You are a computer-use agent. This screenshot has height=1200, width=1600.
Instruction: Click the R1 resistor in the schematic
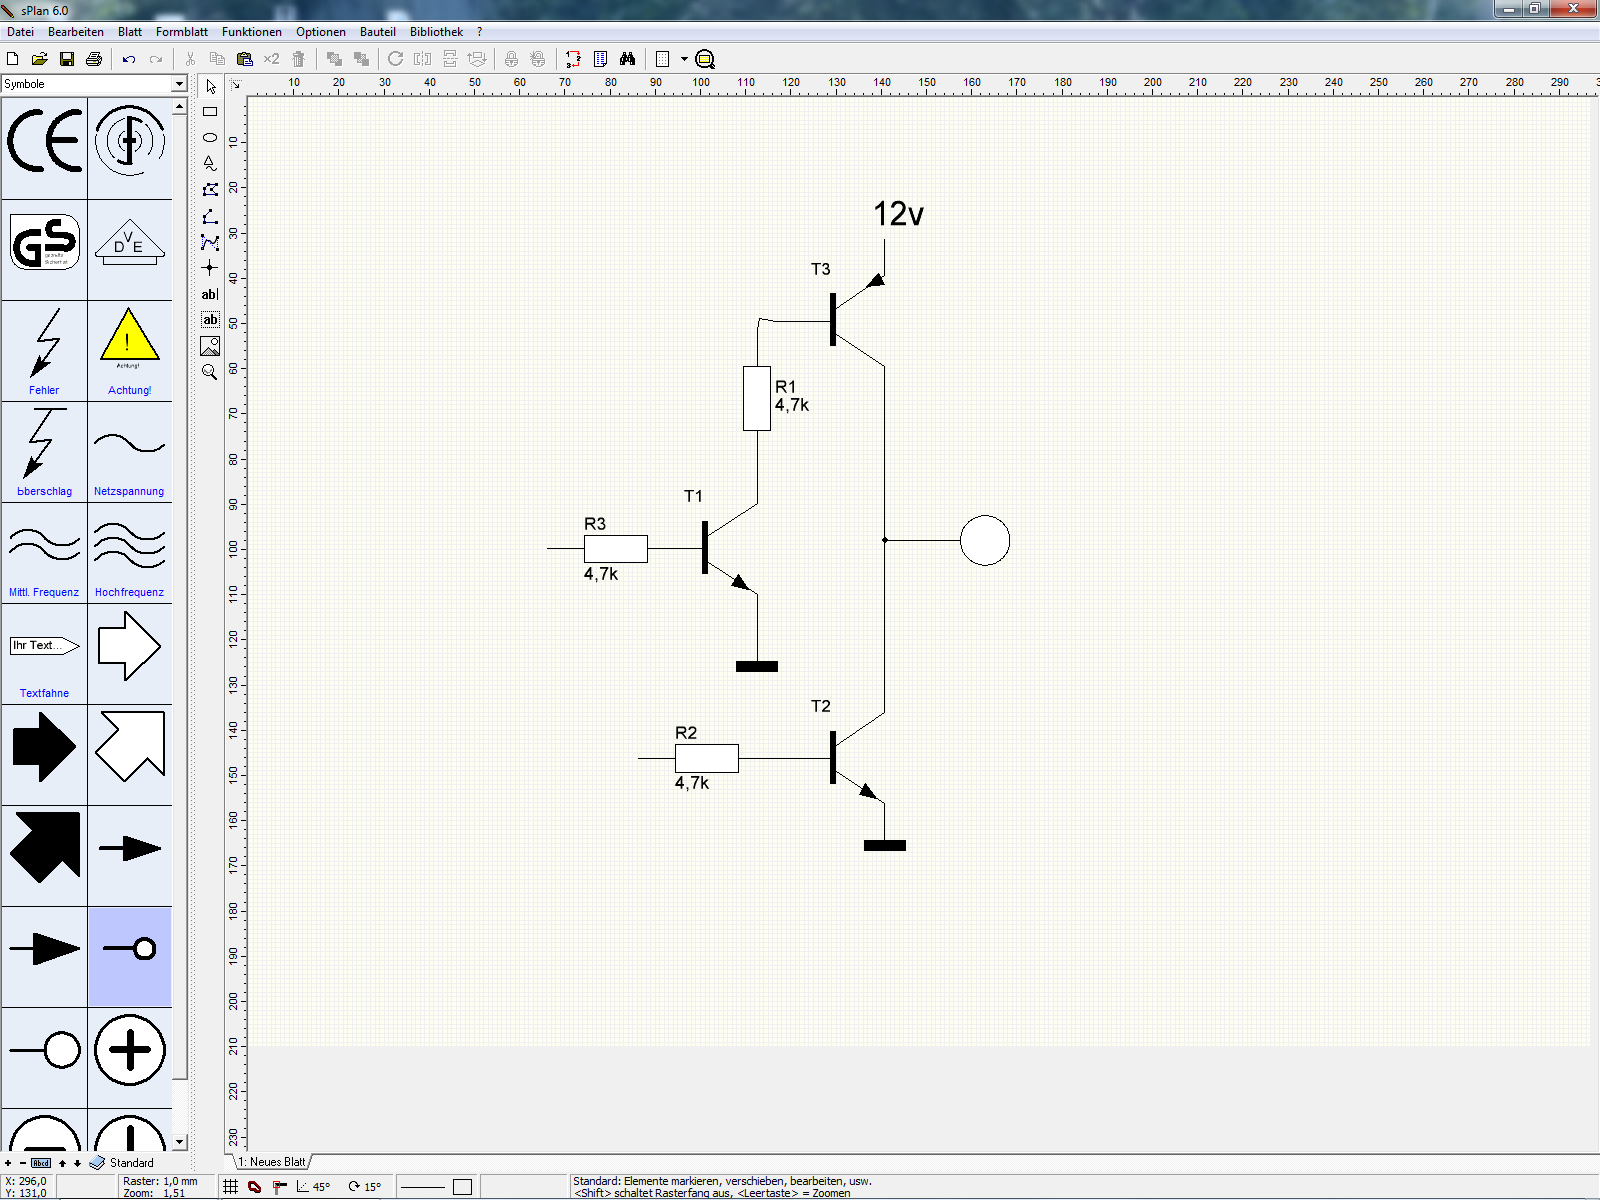coord(757,398)
